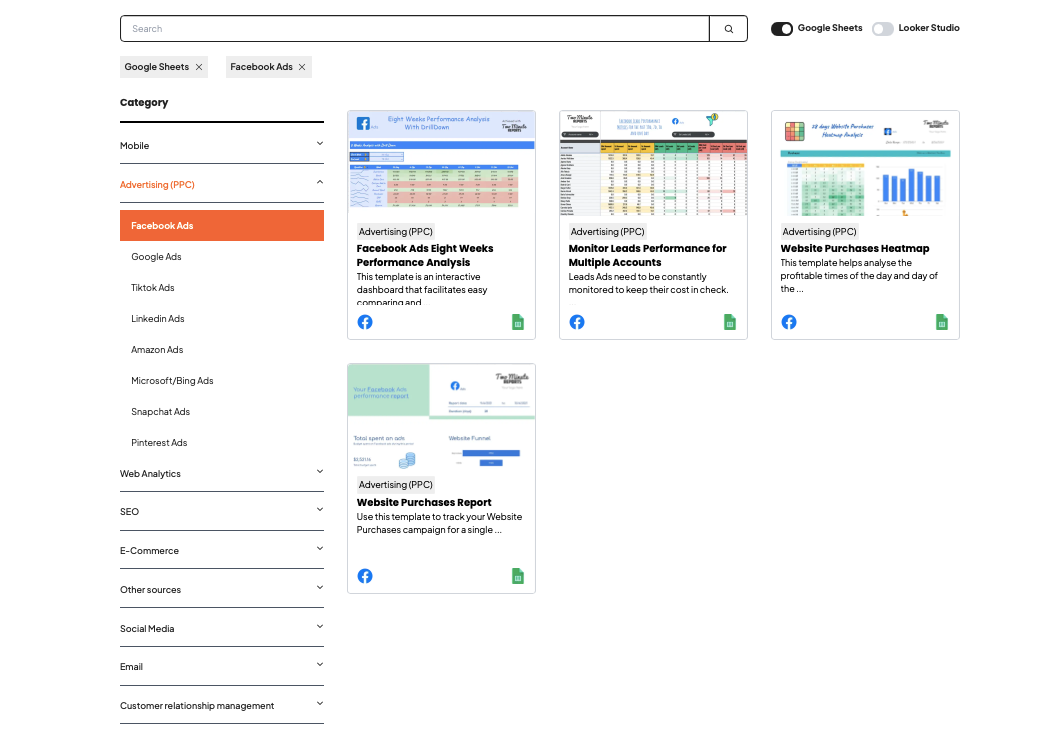
Task: Click 'Use this template to track' description
Action: (x=439, y=524)
